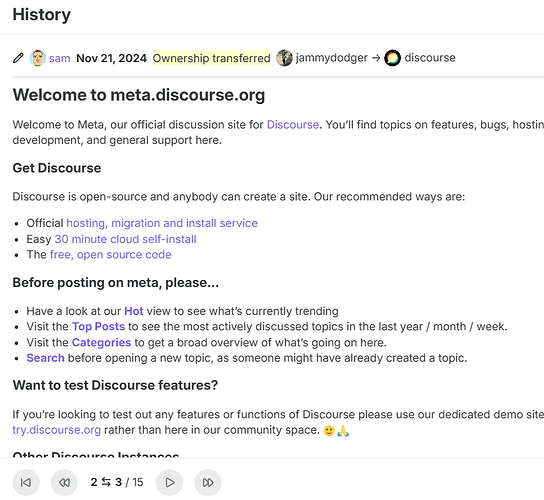Screen dimensions: 544x500
Task: Open 30 minute cloud self-install link
Action: (x=125, y=239)
